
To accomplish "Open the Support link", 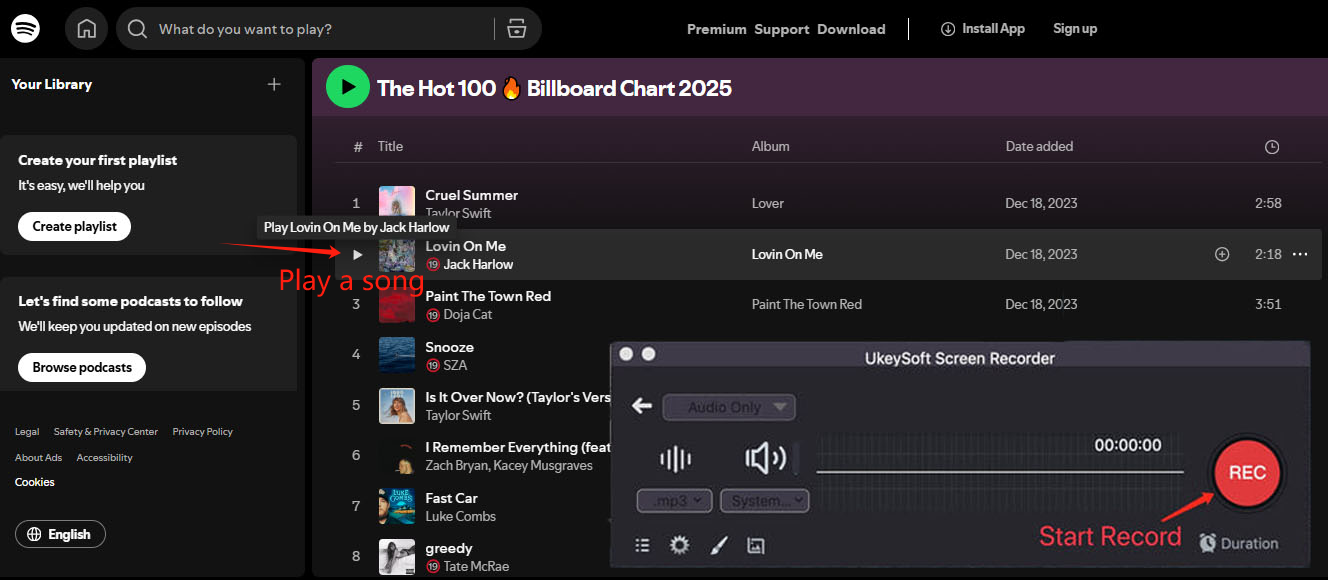I will tap(782, 29).
